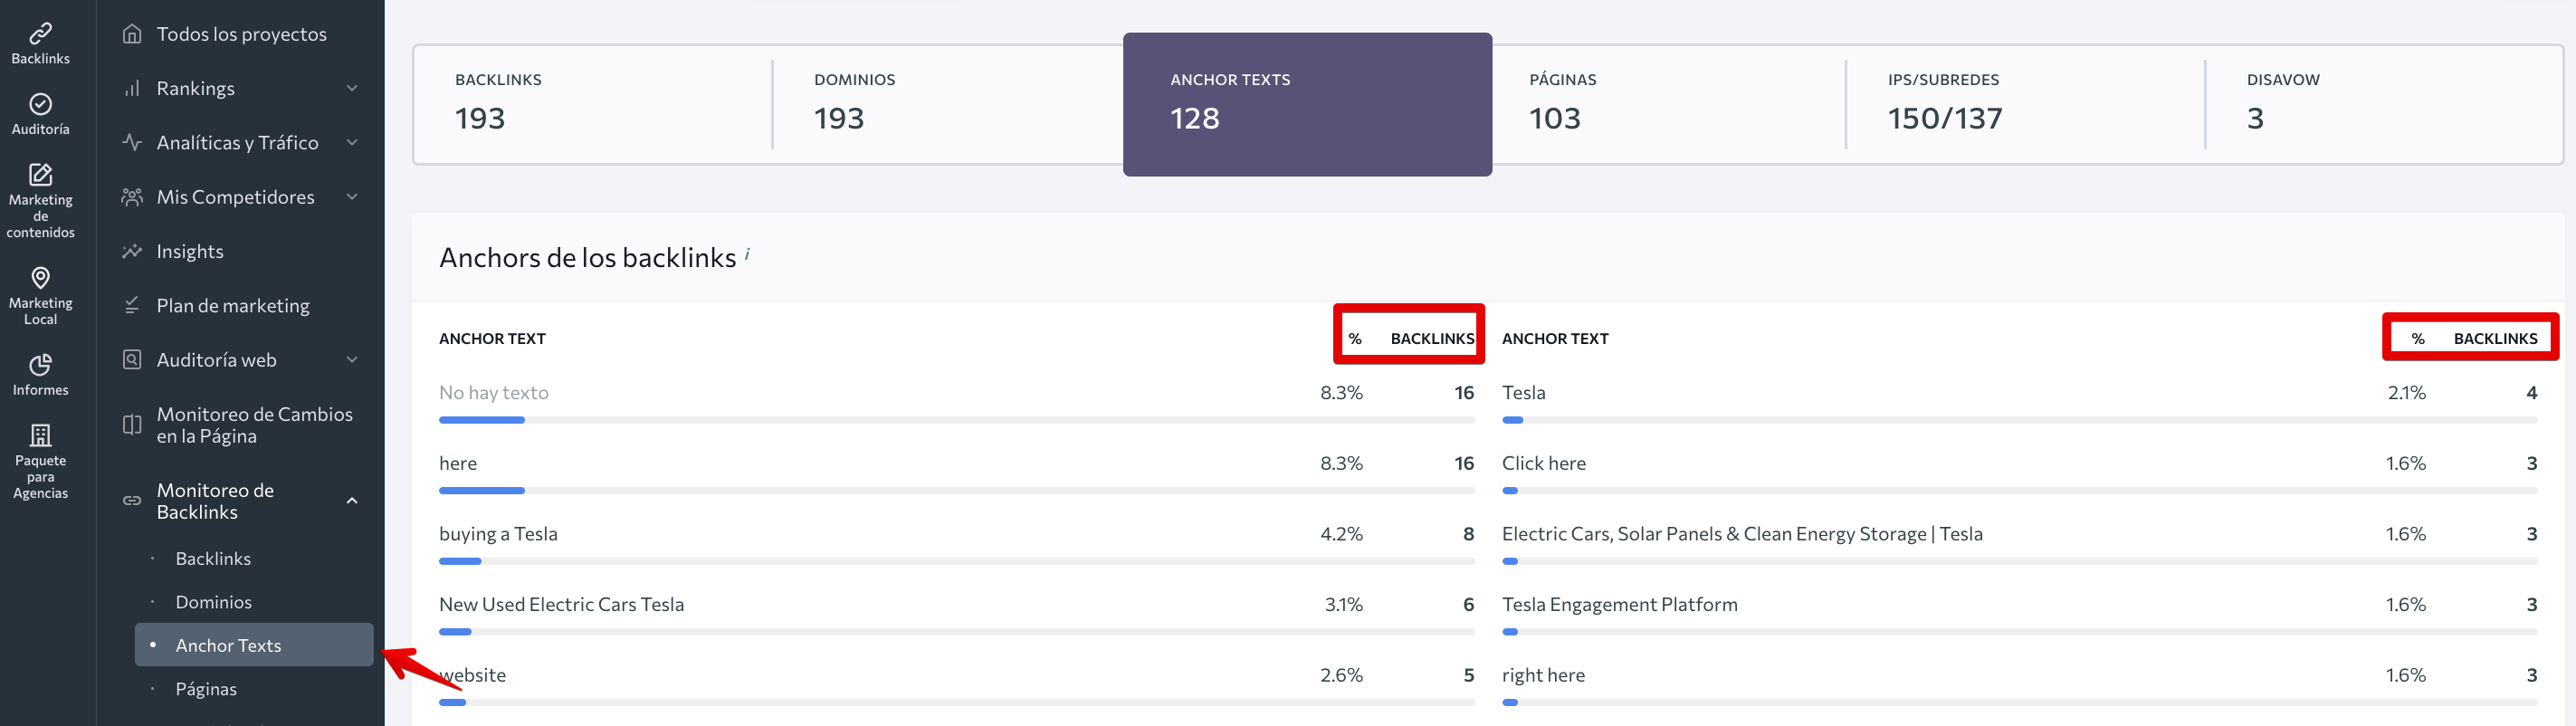Click 'Tesla Engagement Platform' anchor text
Screen dimensions: 2576x726
coord(1619,604)
